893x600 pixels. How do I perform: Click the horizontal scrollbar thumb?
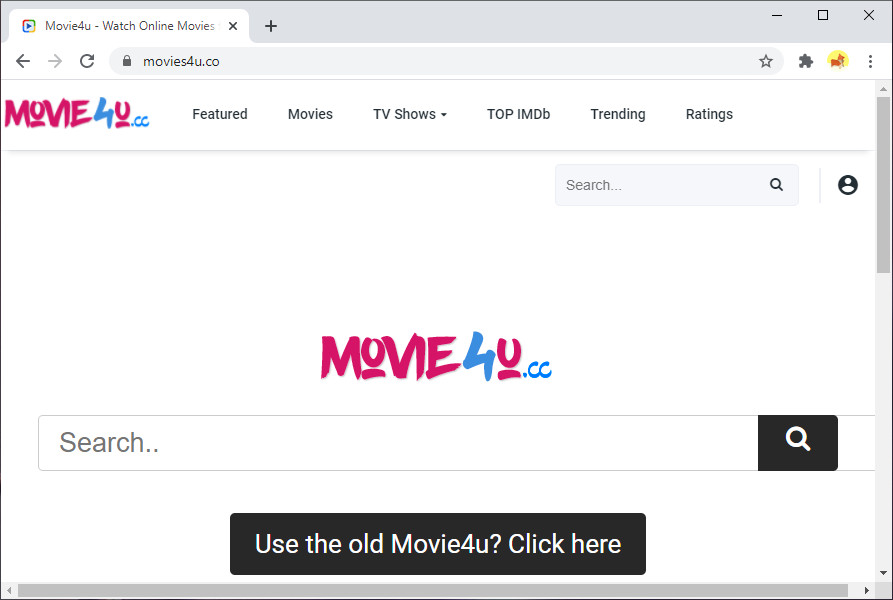coord(433,590)
